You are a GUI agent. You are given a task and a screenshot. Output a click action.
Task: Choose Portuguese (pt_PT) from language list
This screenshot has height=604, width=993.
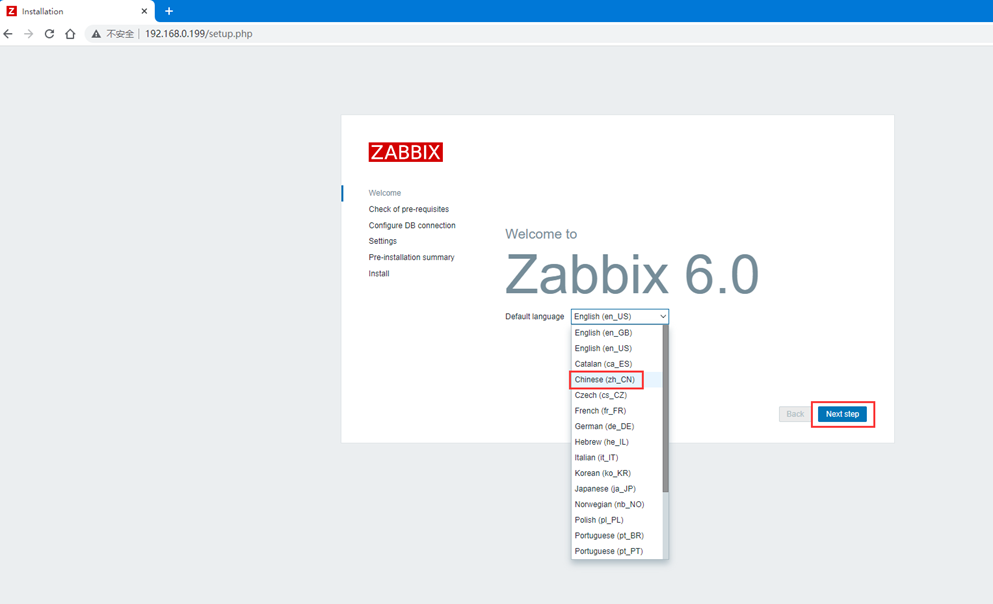616,551
